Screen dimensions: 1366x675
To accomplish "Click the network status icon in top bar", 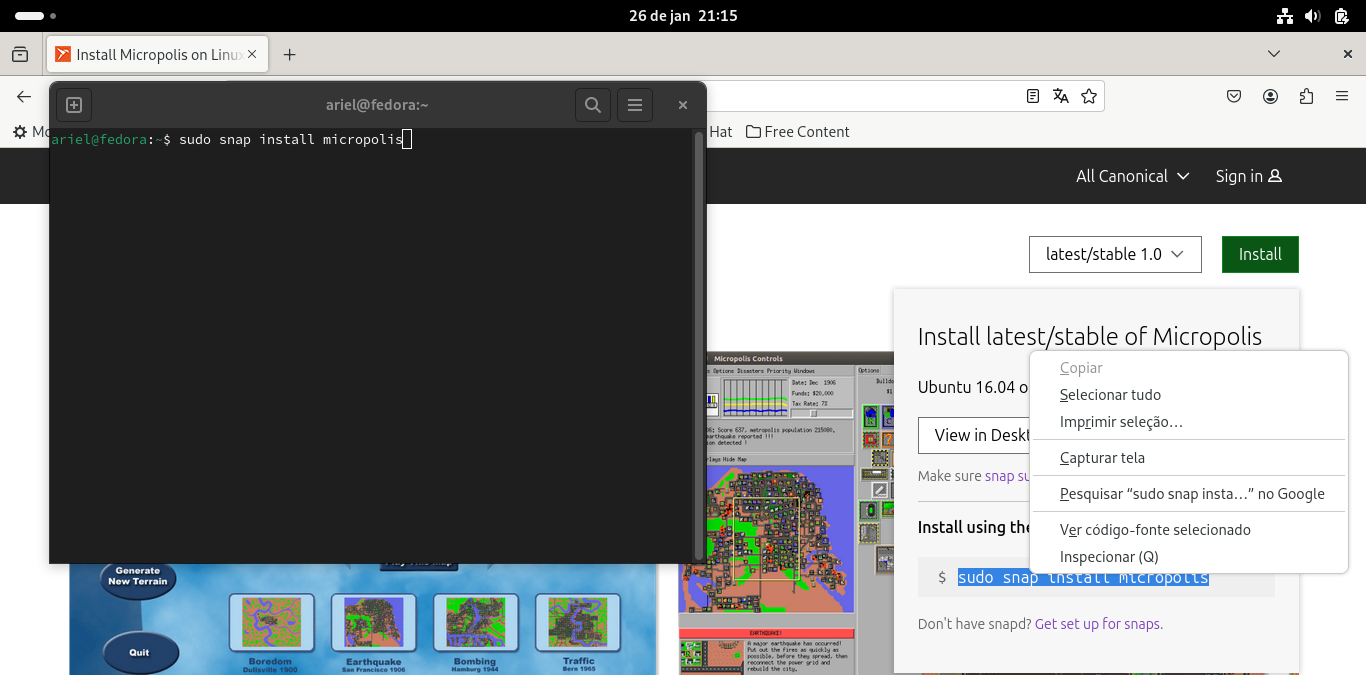I will (x=1283, y=15).
